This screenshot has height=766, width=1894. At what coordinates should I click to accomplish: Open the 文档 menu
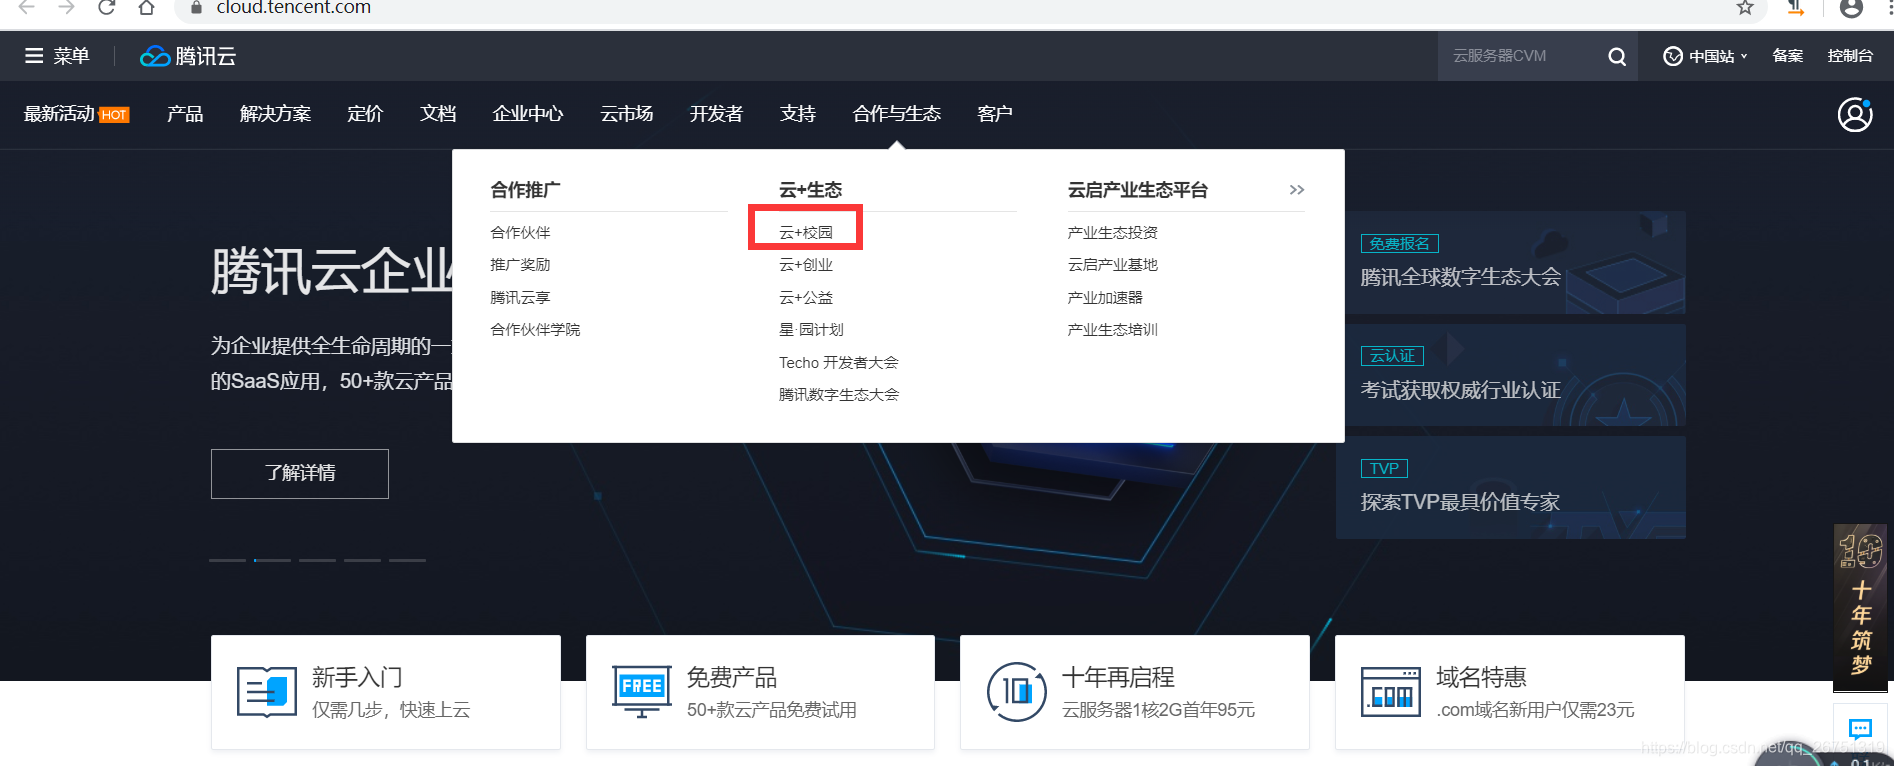(438, 114)
